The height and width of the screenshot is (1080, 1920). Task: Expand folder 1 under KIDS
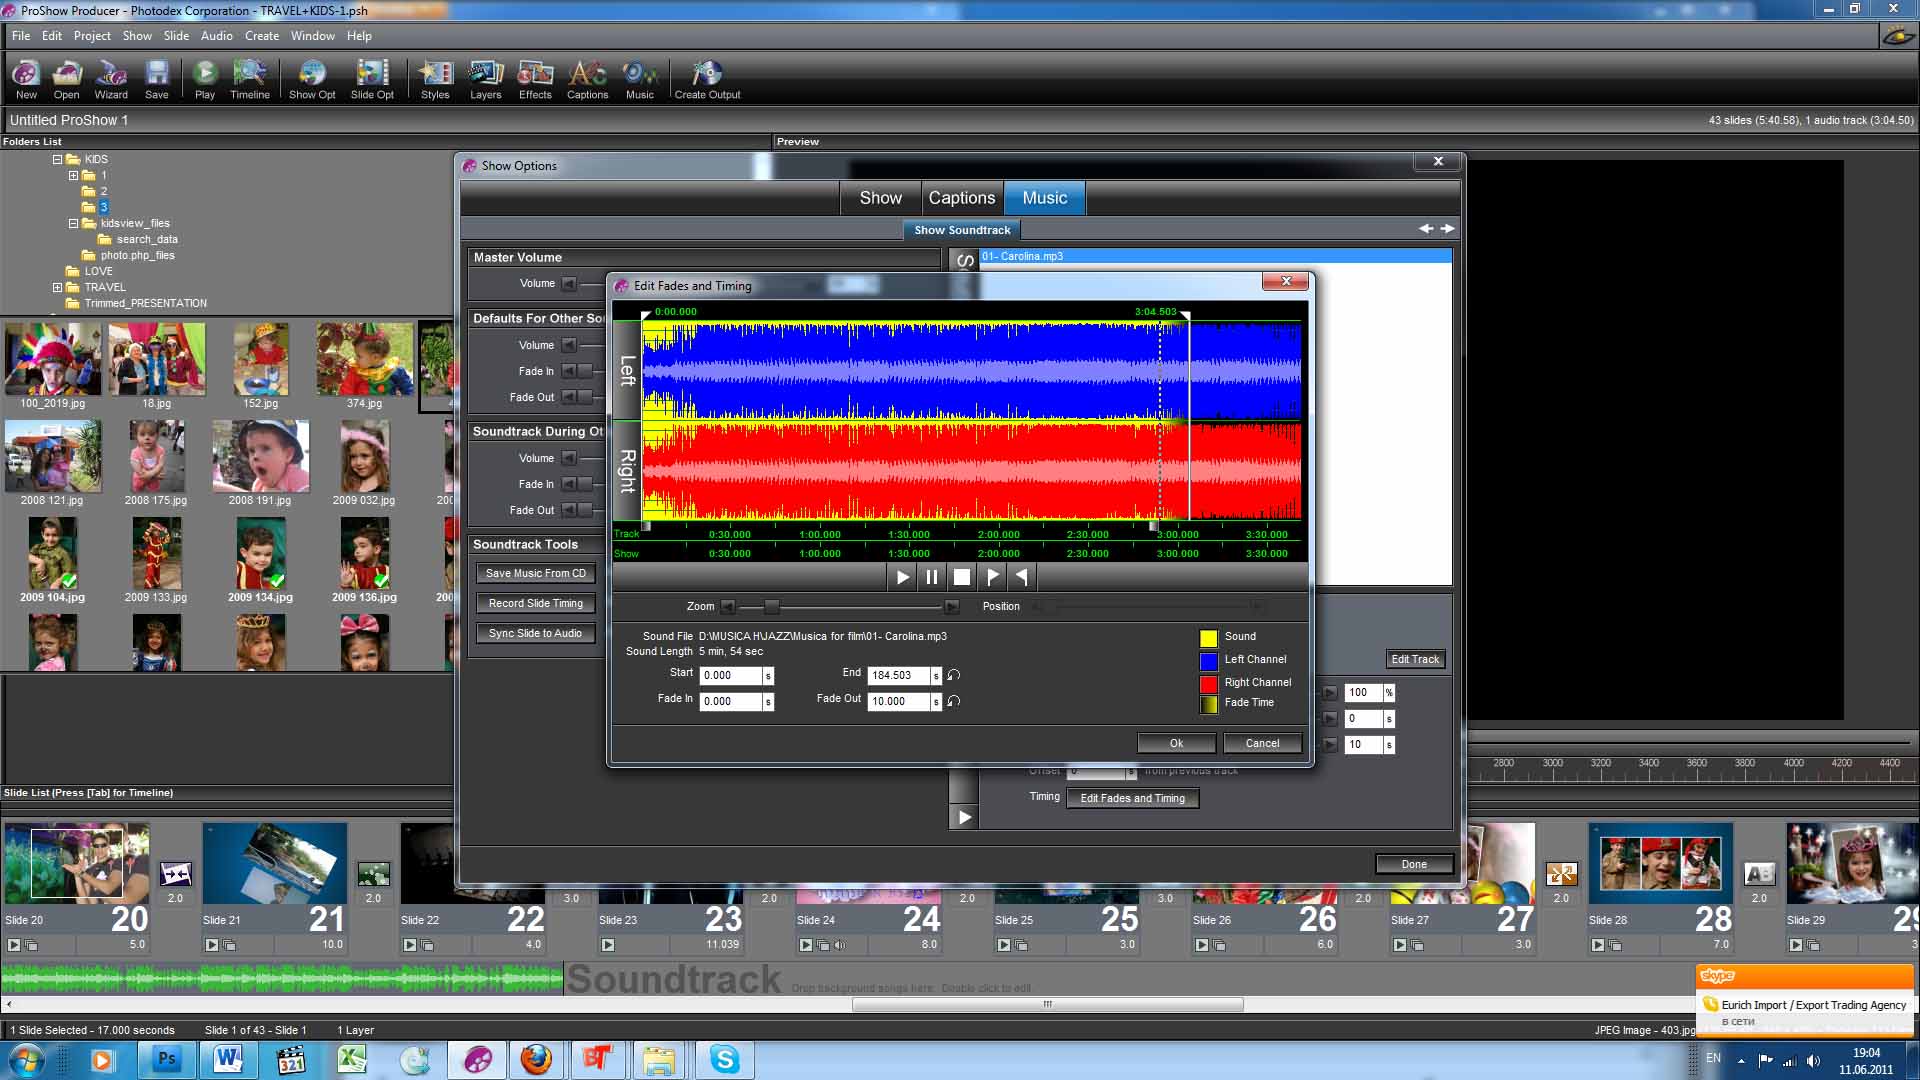[73, 175]
